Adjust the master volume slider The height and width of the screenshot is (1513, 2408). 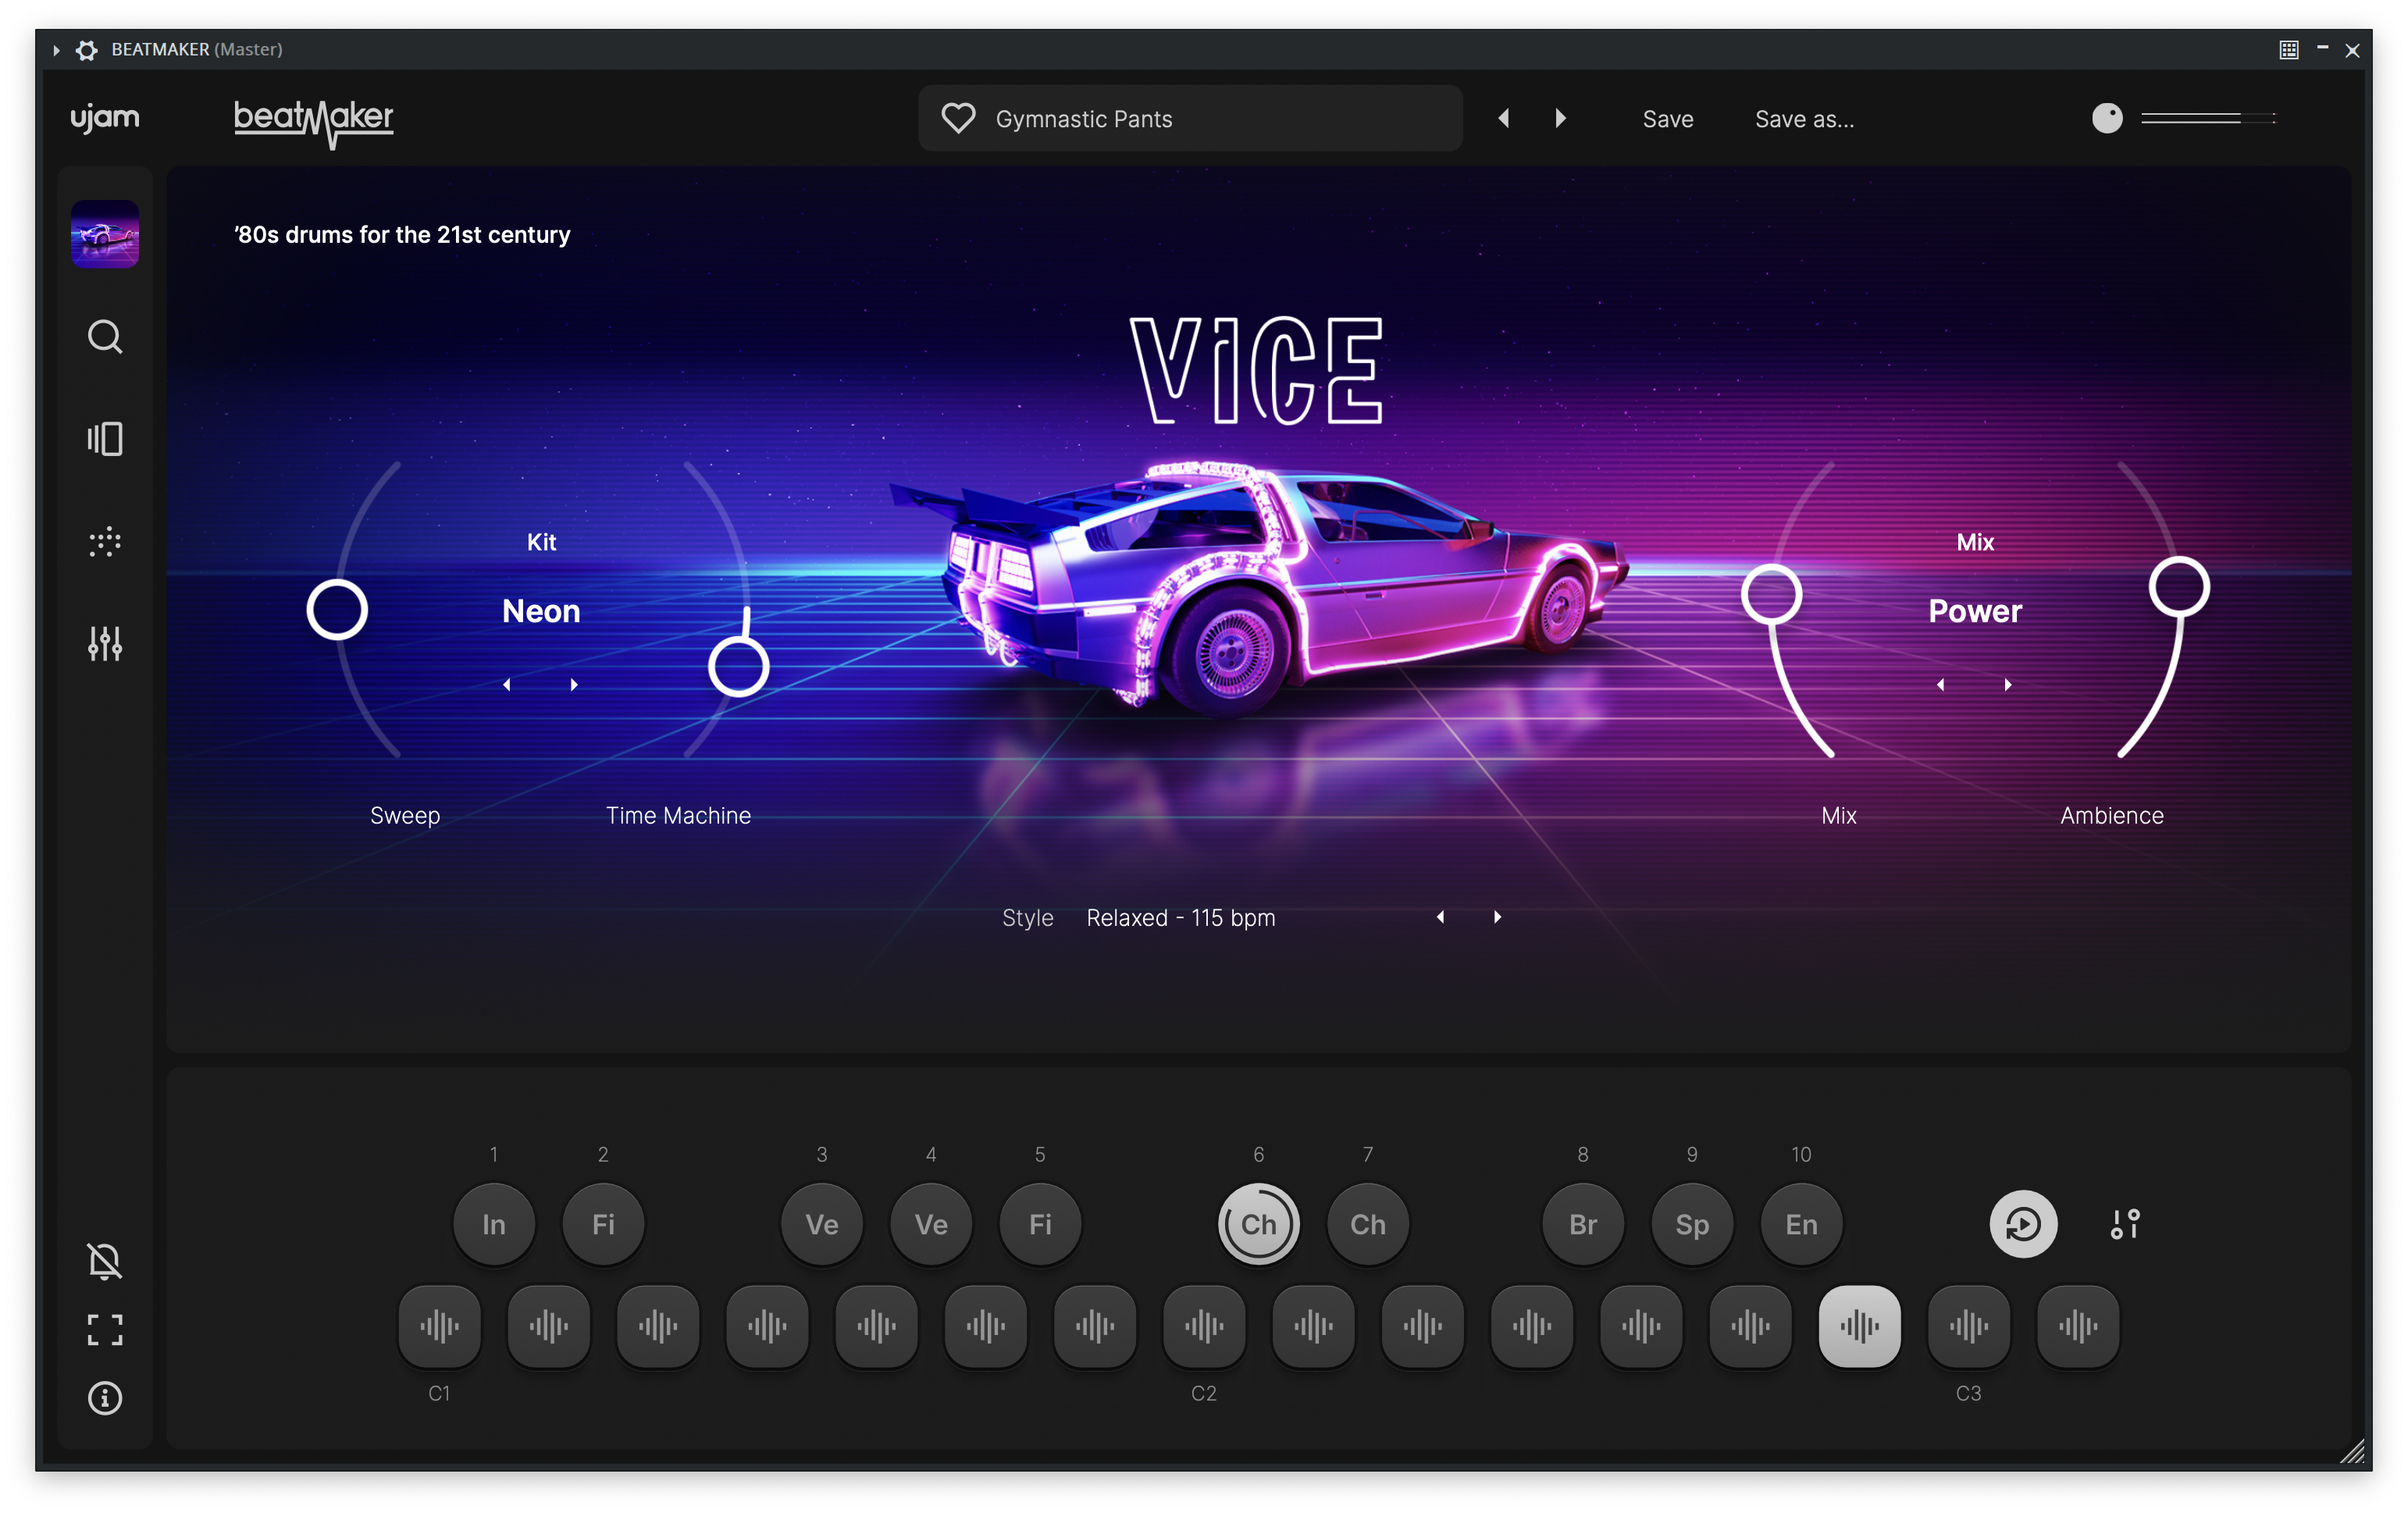tap(2208, 118)
